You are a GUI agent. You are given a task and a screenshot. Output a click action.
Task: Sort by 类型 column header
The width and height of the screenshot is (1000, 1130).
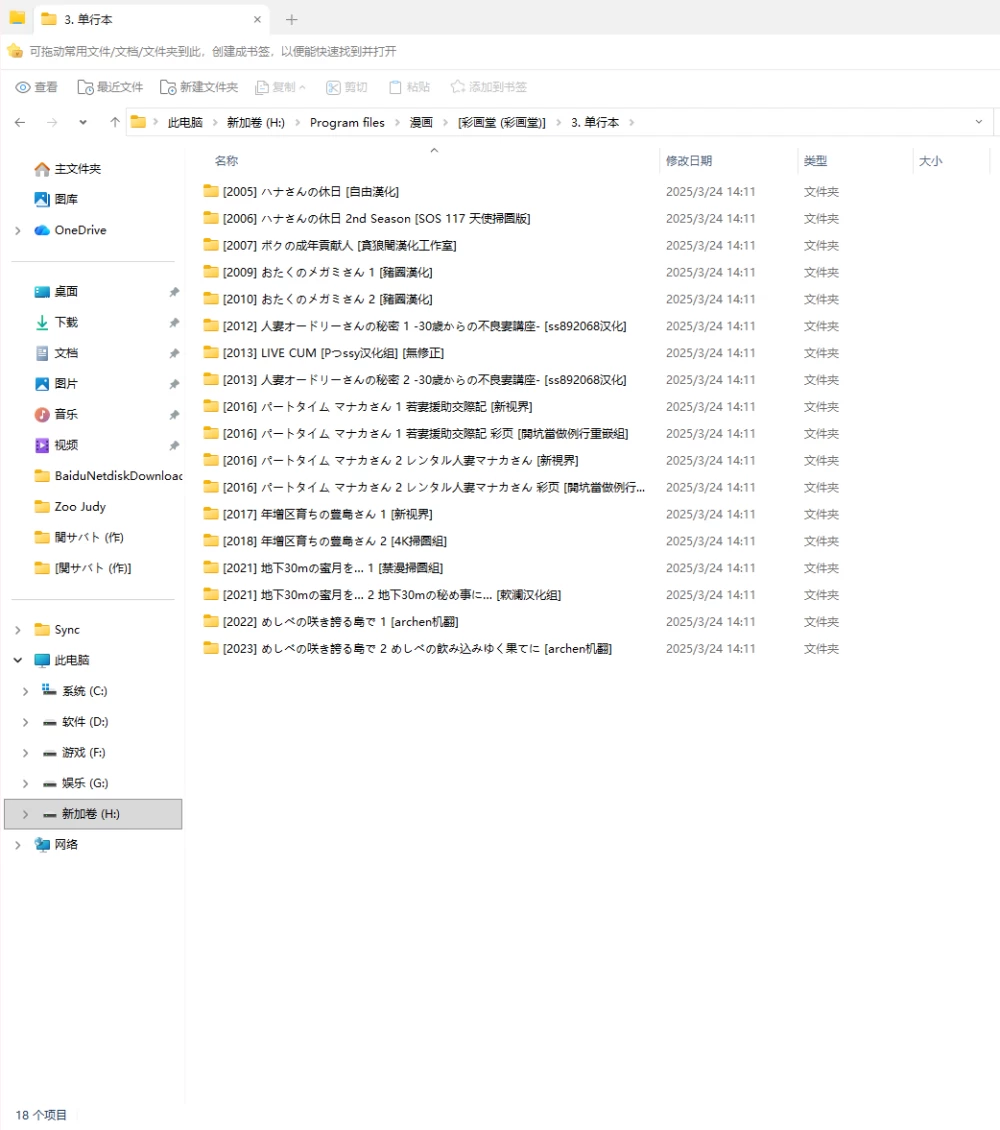click(816, 161)
